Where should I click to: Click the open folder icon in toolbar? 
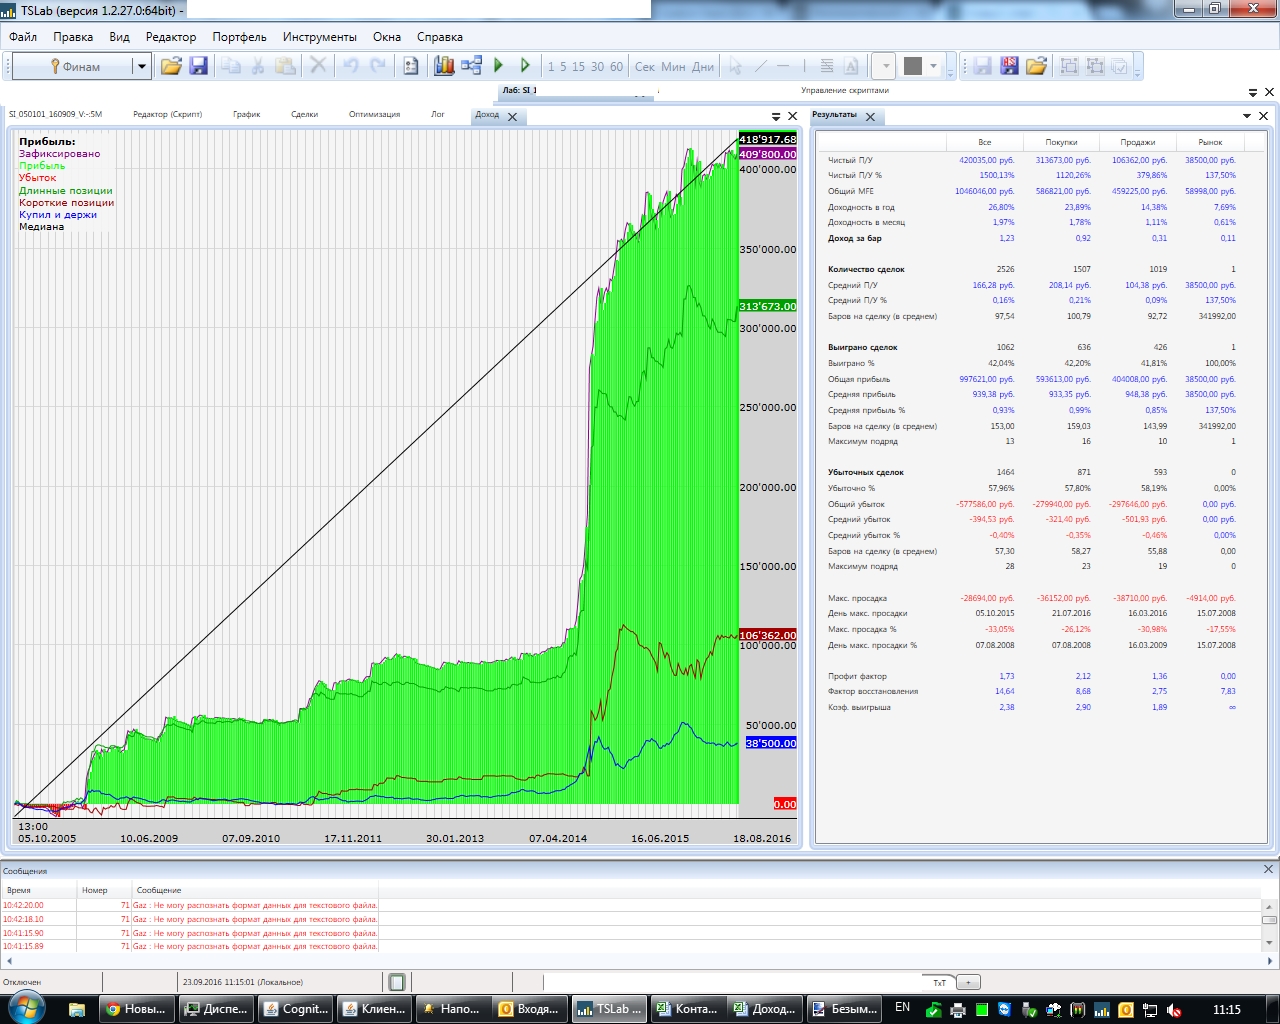tap(171, 66)
